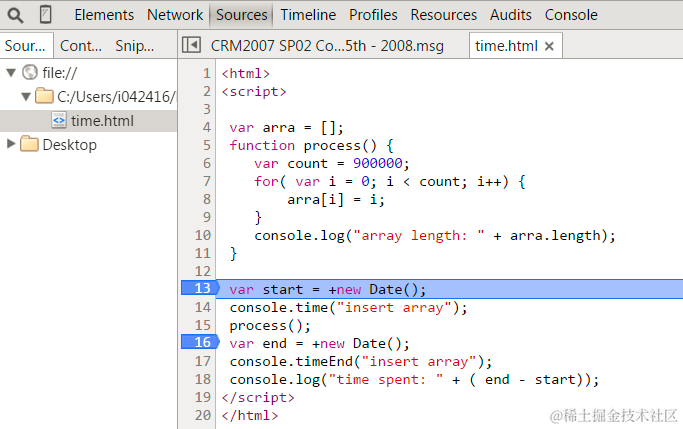This screenshot has height=429, width=683.
Task: Expand the Desktop folder
Action: coord(11,144)
